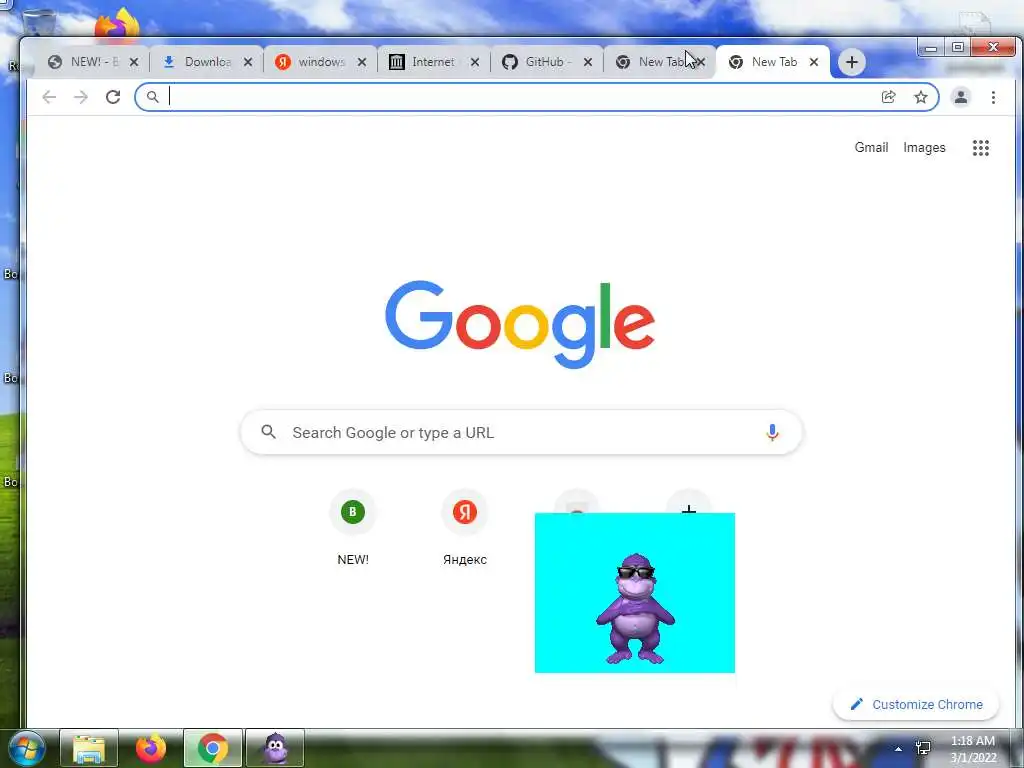Click the network icon in system tray
Screen dimensions: 1024x768
(923, 748)
